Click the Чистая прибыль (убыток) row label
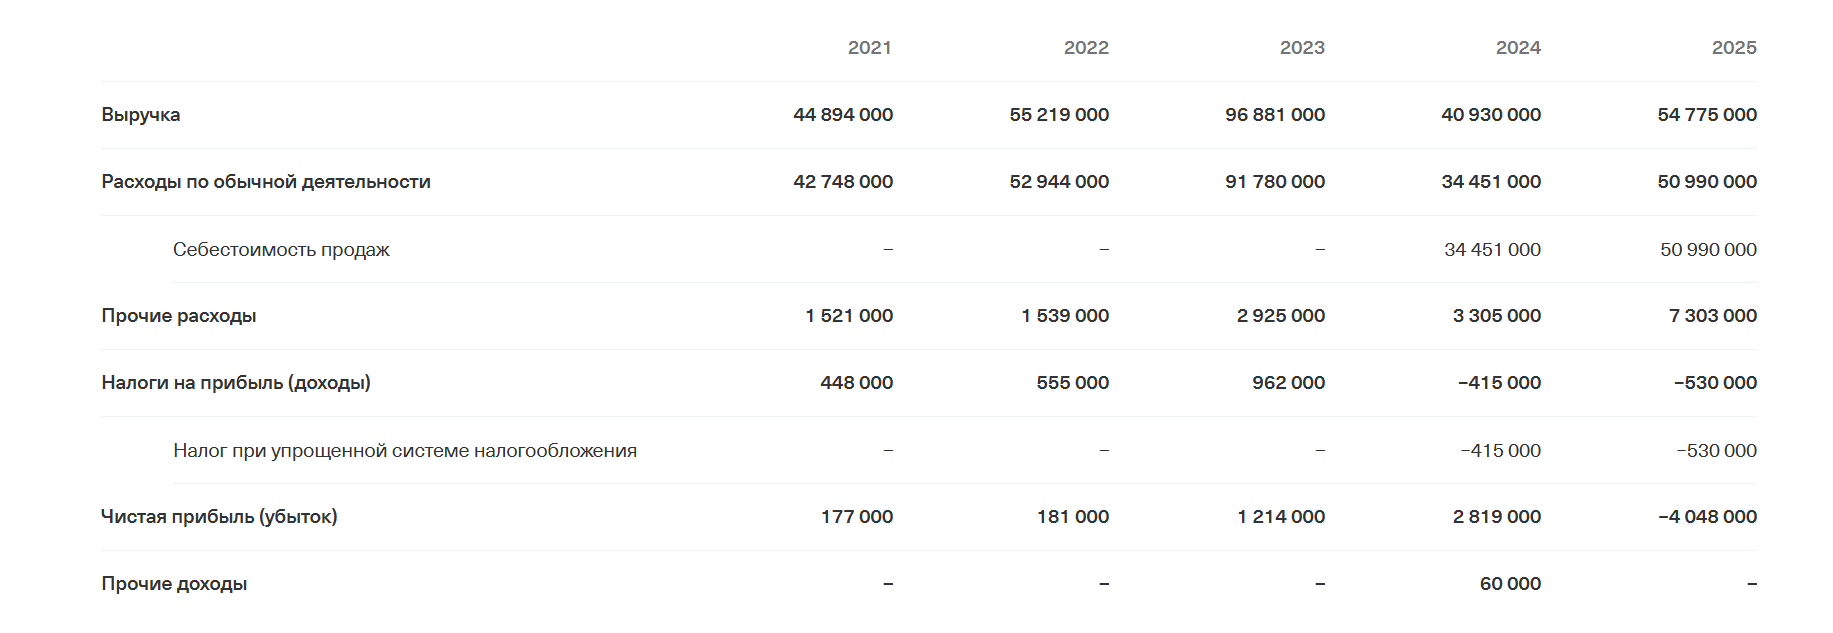This screenshot has width=1833, height=633. 219,517
